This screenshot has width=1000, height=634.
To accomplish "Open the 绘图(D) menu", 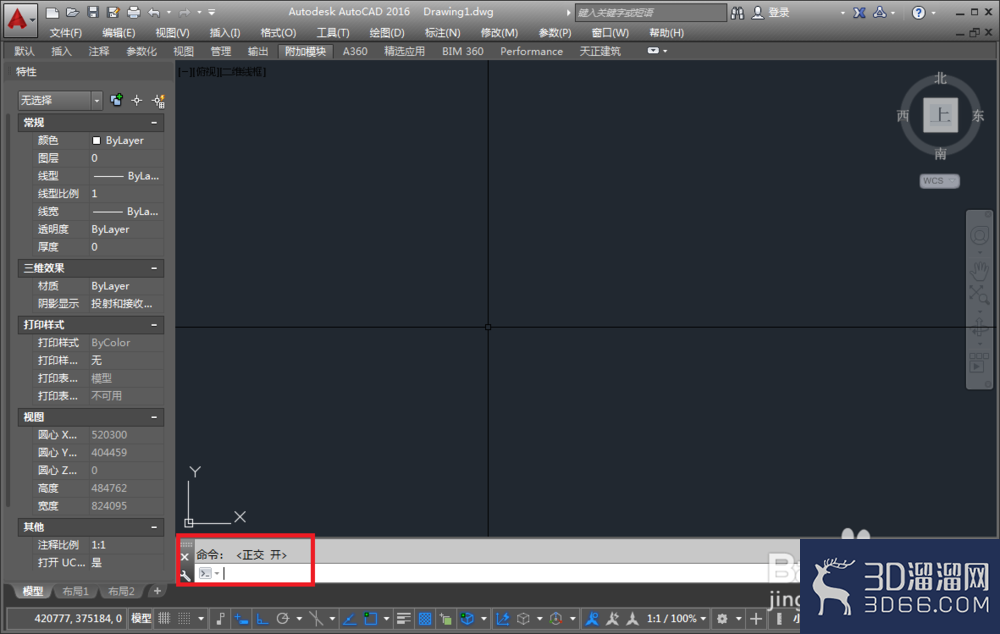I will 387,33.
